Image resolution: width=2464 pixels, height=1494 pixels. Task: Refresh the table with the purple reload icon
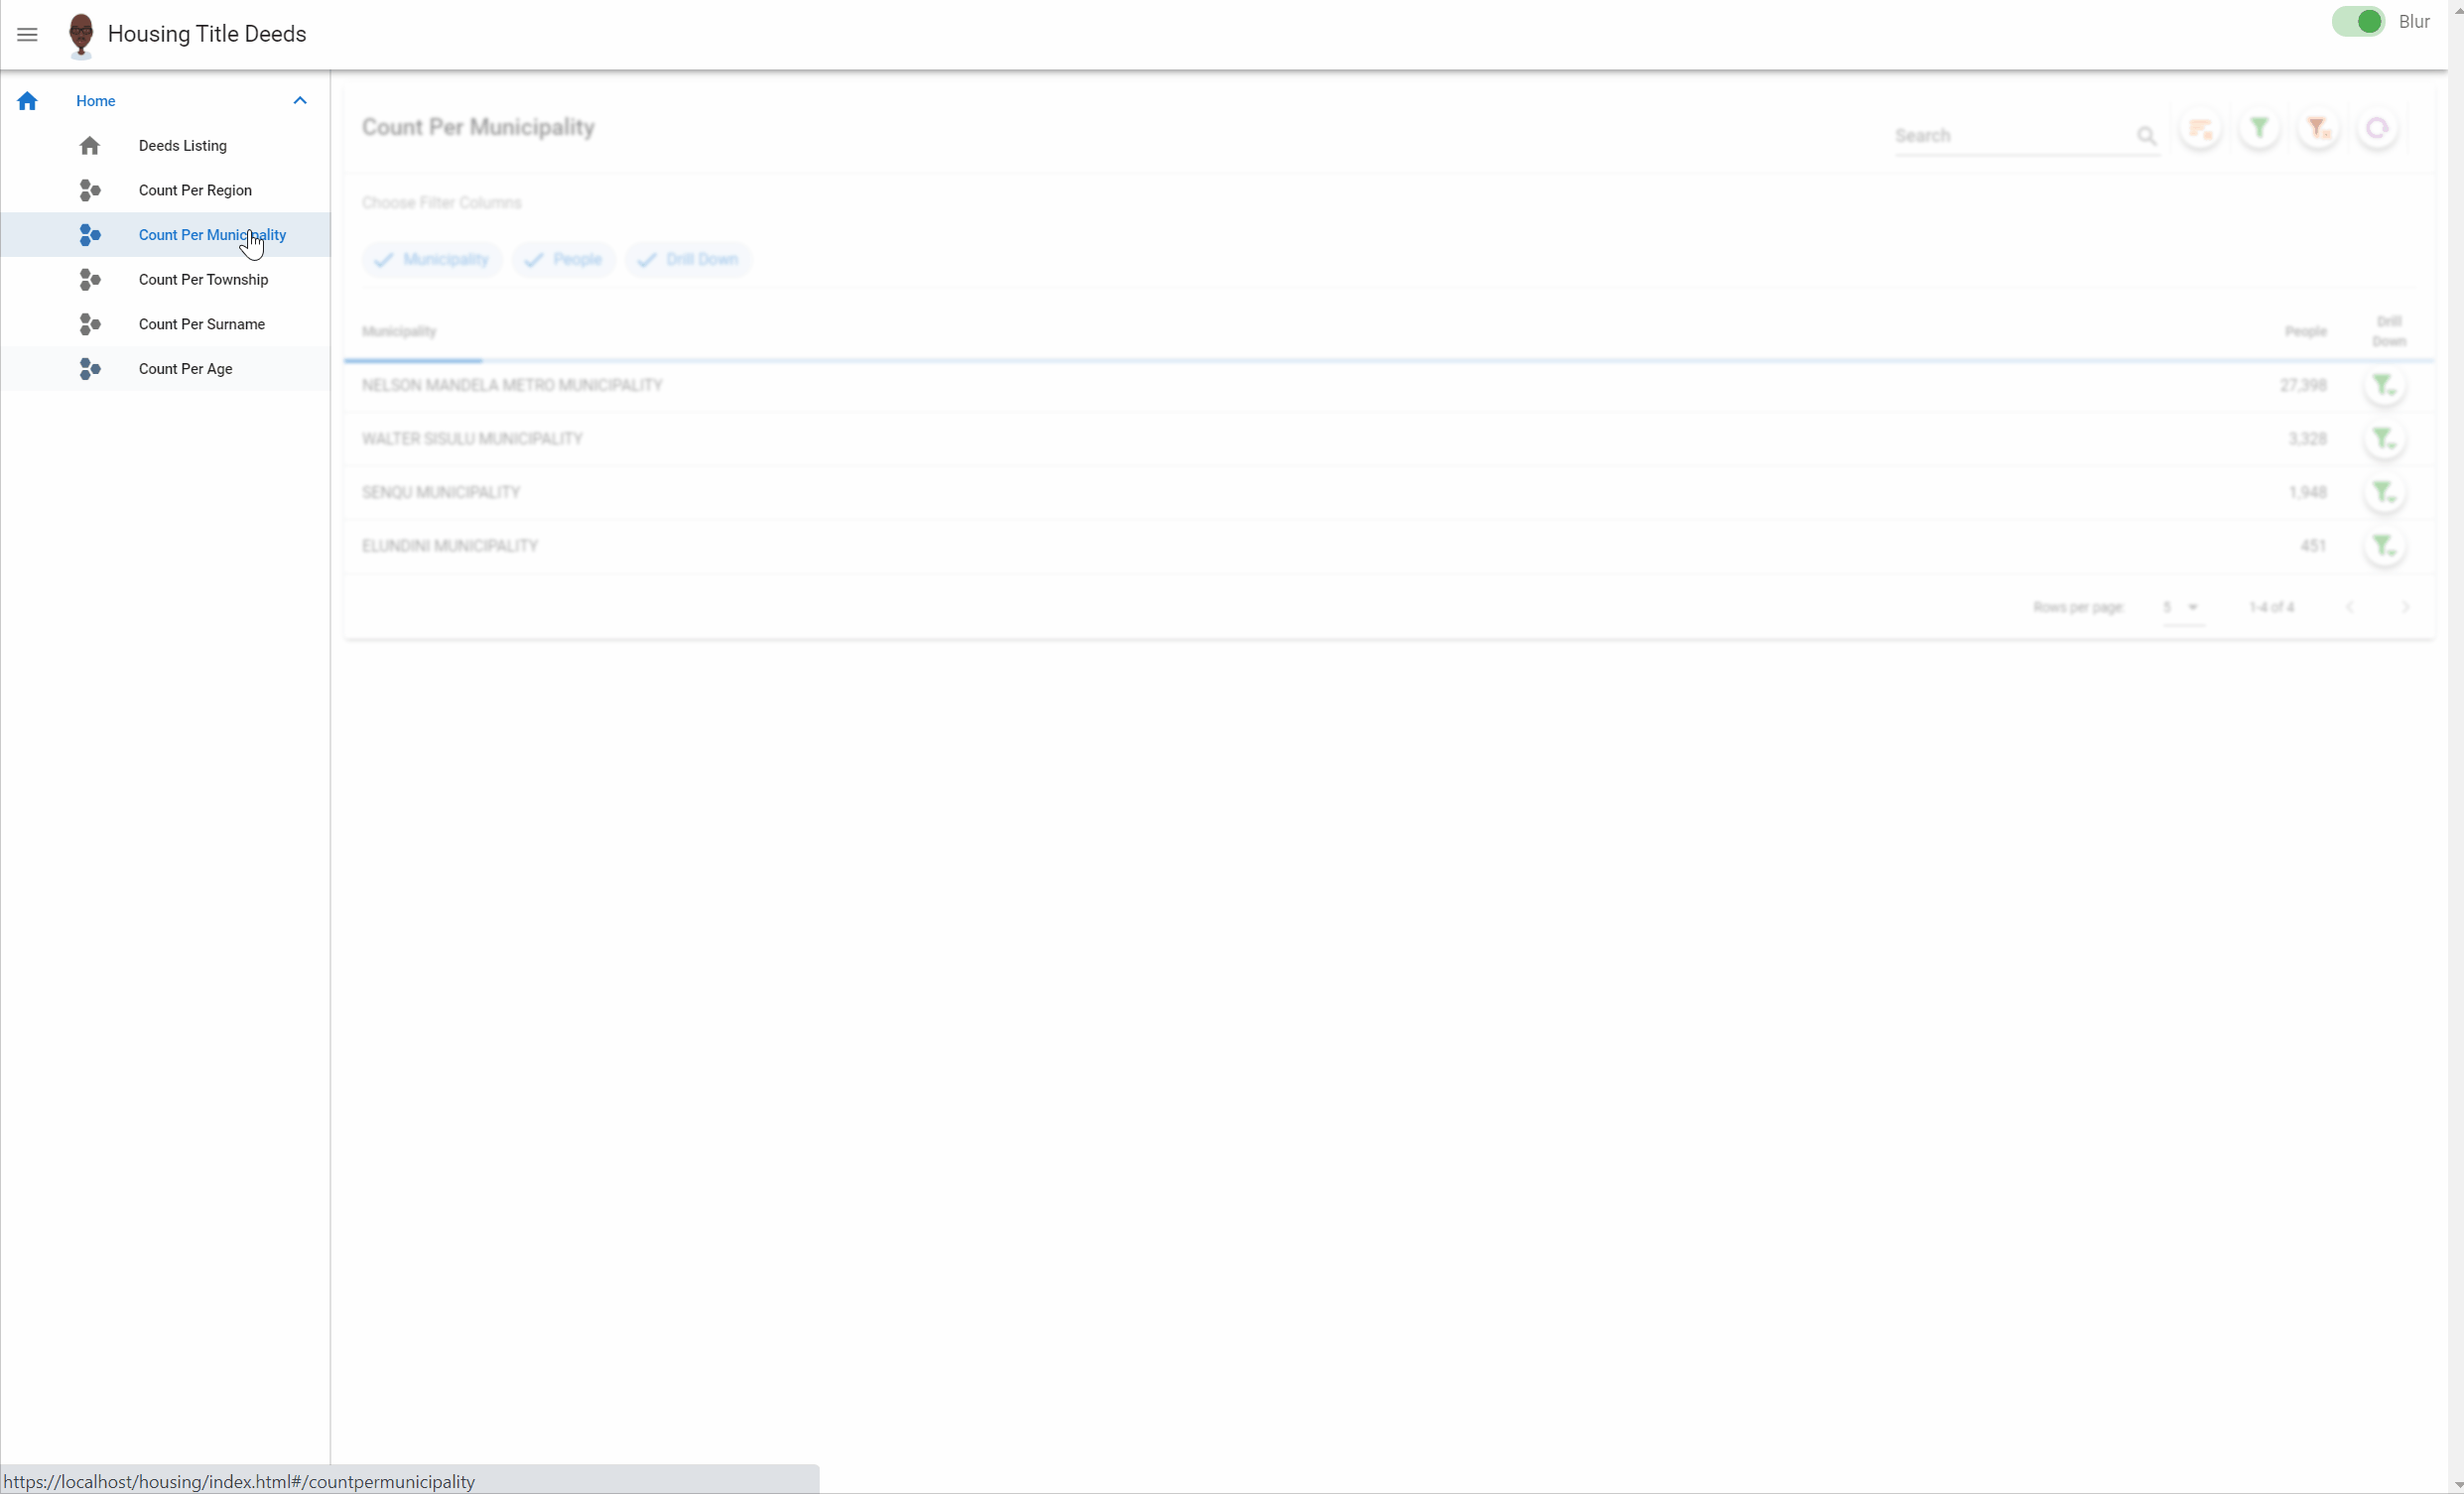tap(2378, 130)
